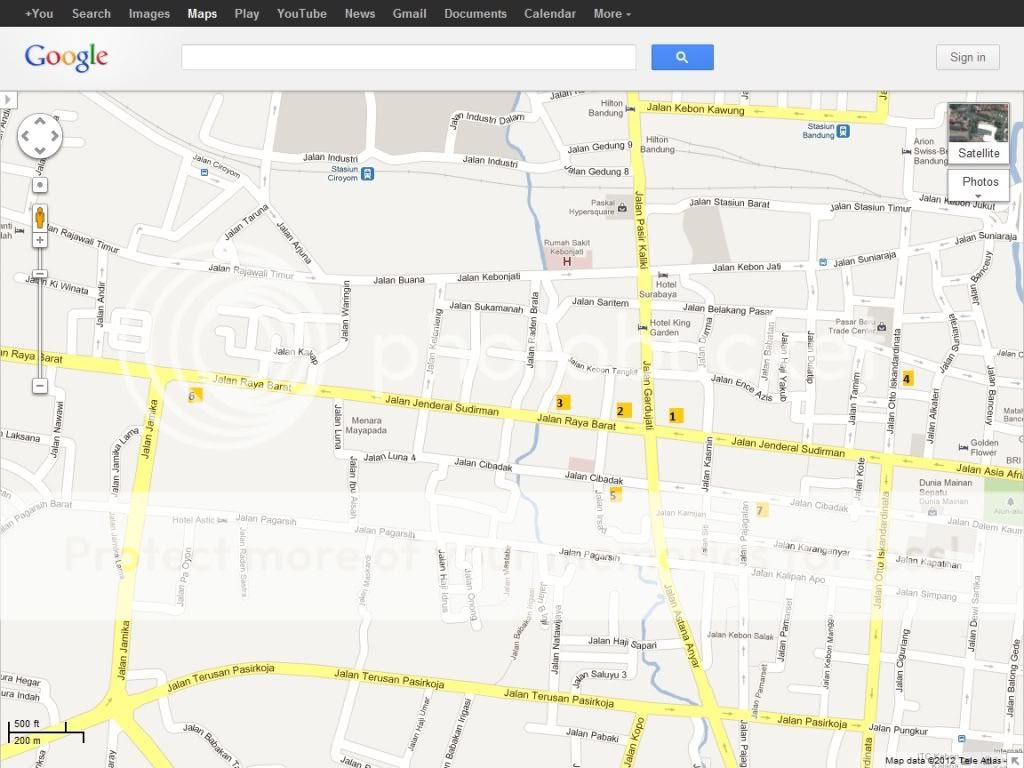1024x768 pixels.
Task: Open Gmail in the top bar
Action: pyautogui.click(x=409, y=14)
